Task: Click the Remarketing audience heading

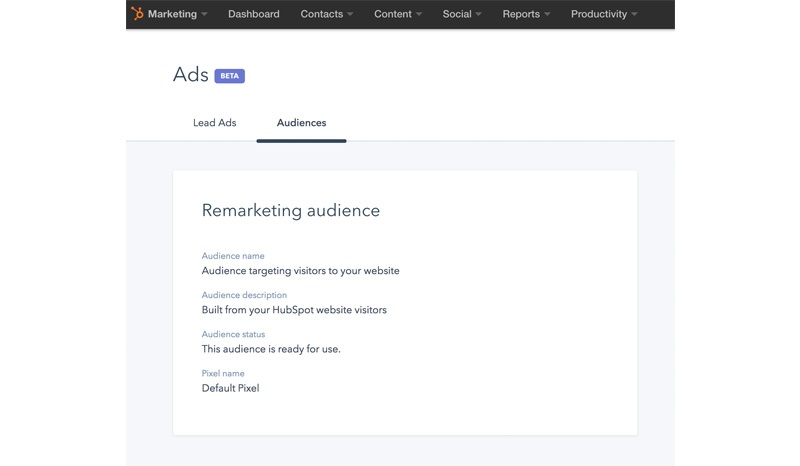Action: (x=291, y=210)
